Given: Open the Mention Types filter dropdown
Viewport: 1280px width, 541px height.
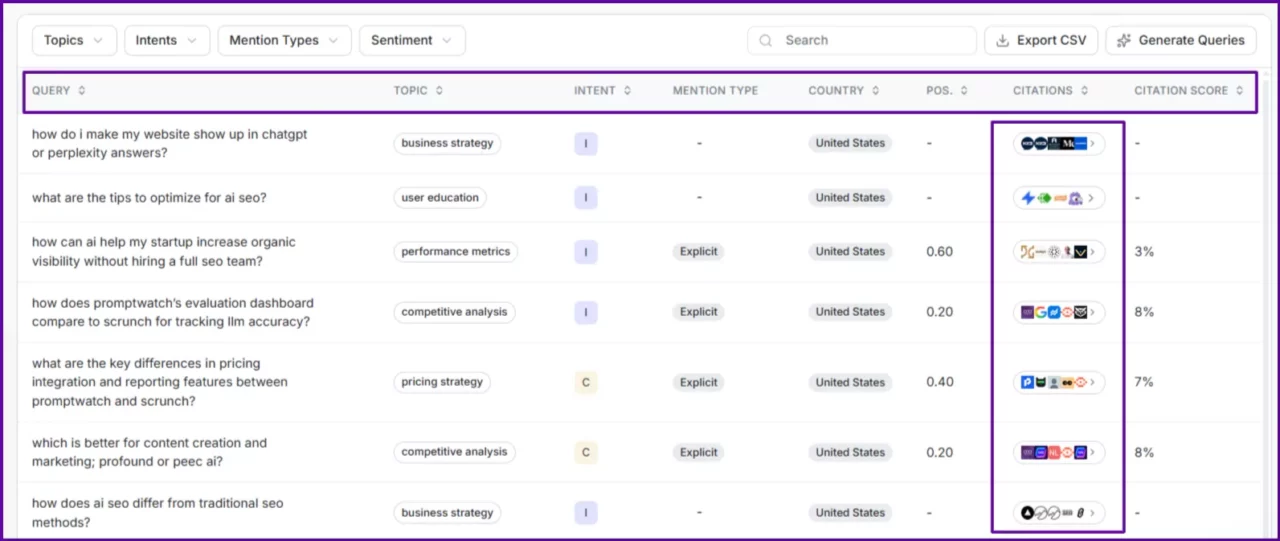Looking at the screenshot, I should point(284,40).
